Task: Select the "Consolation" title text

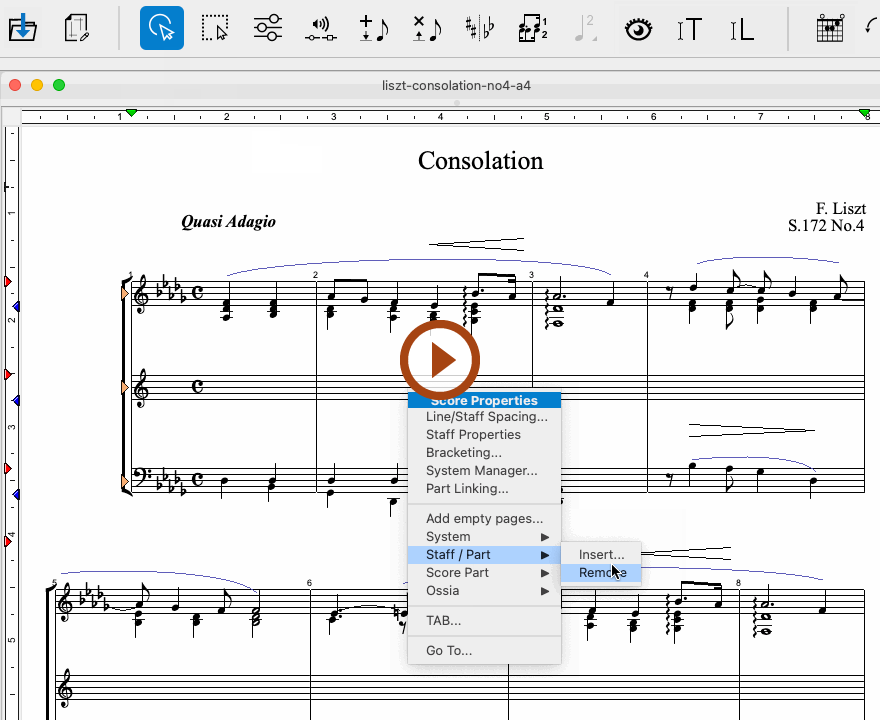Action: pos(480,160)
